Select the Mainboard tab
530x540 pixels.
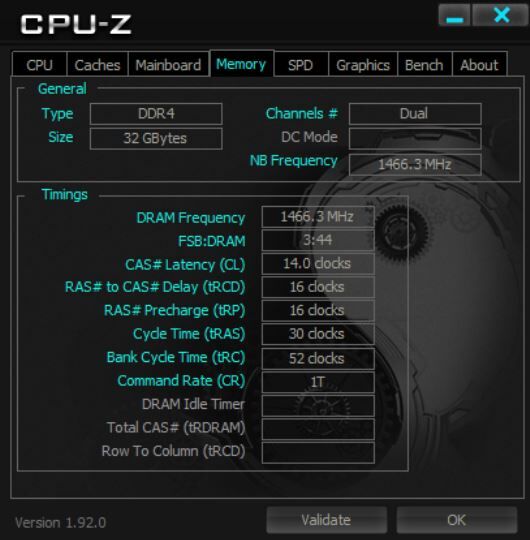point(168,64)
